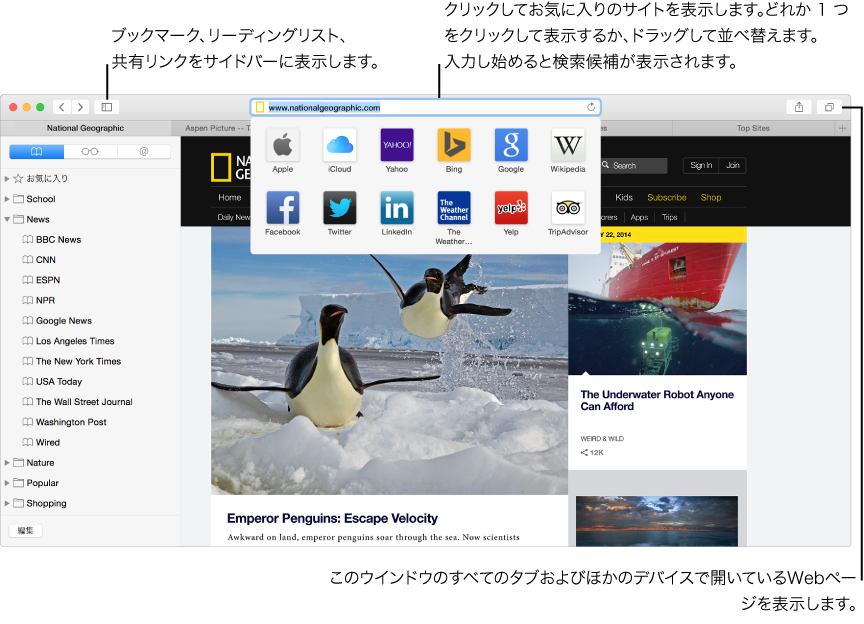
Task: Expand the お気に入り favorites folder
Action: 7,179
